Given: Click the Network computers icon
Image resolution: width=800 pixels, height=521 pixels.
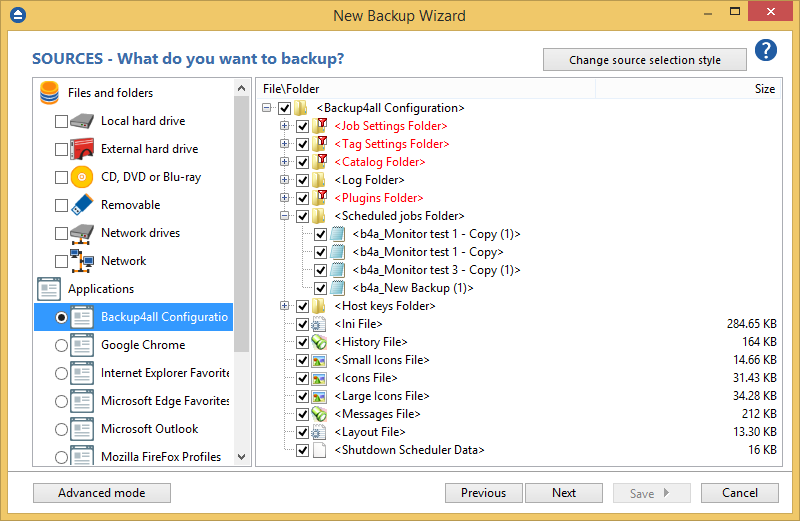Looking at the screenshot, I should coord(82,261).
